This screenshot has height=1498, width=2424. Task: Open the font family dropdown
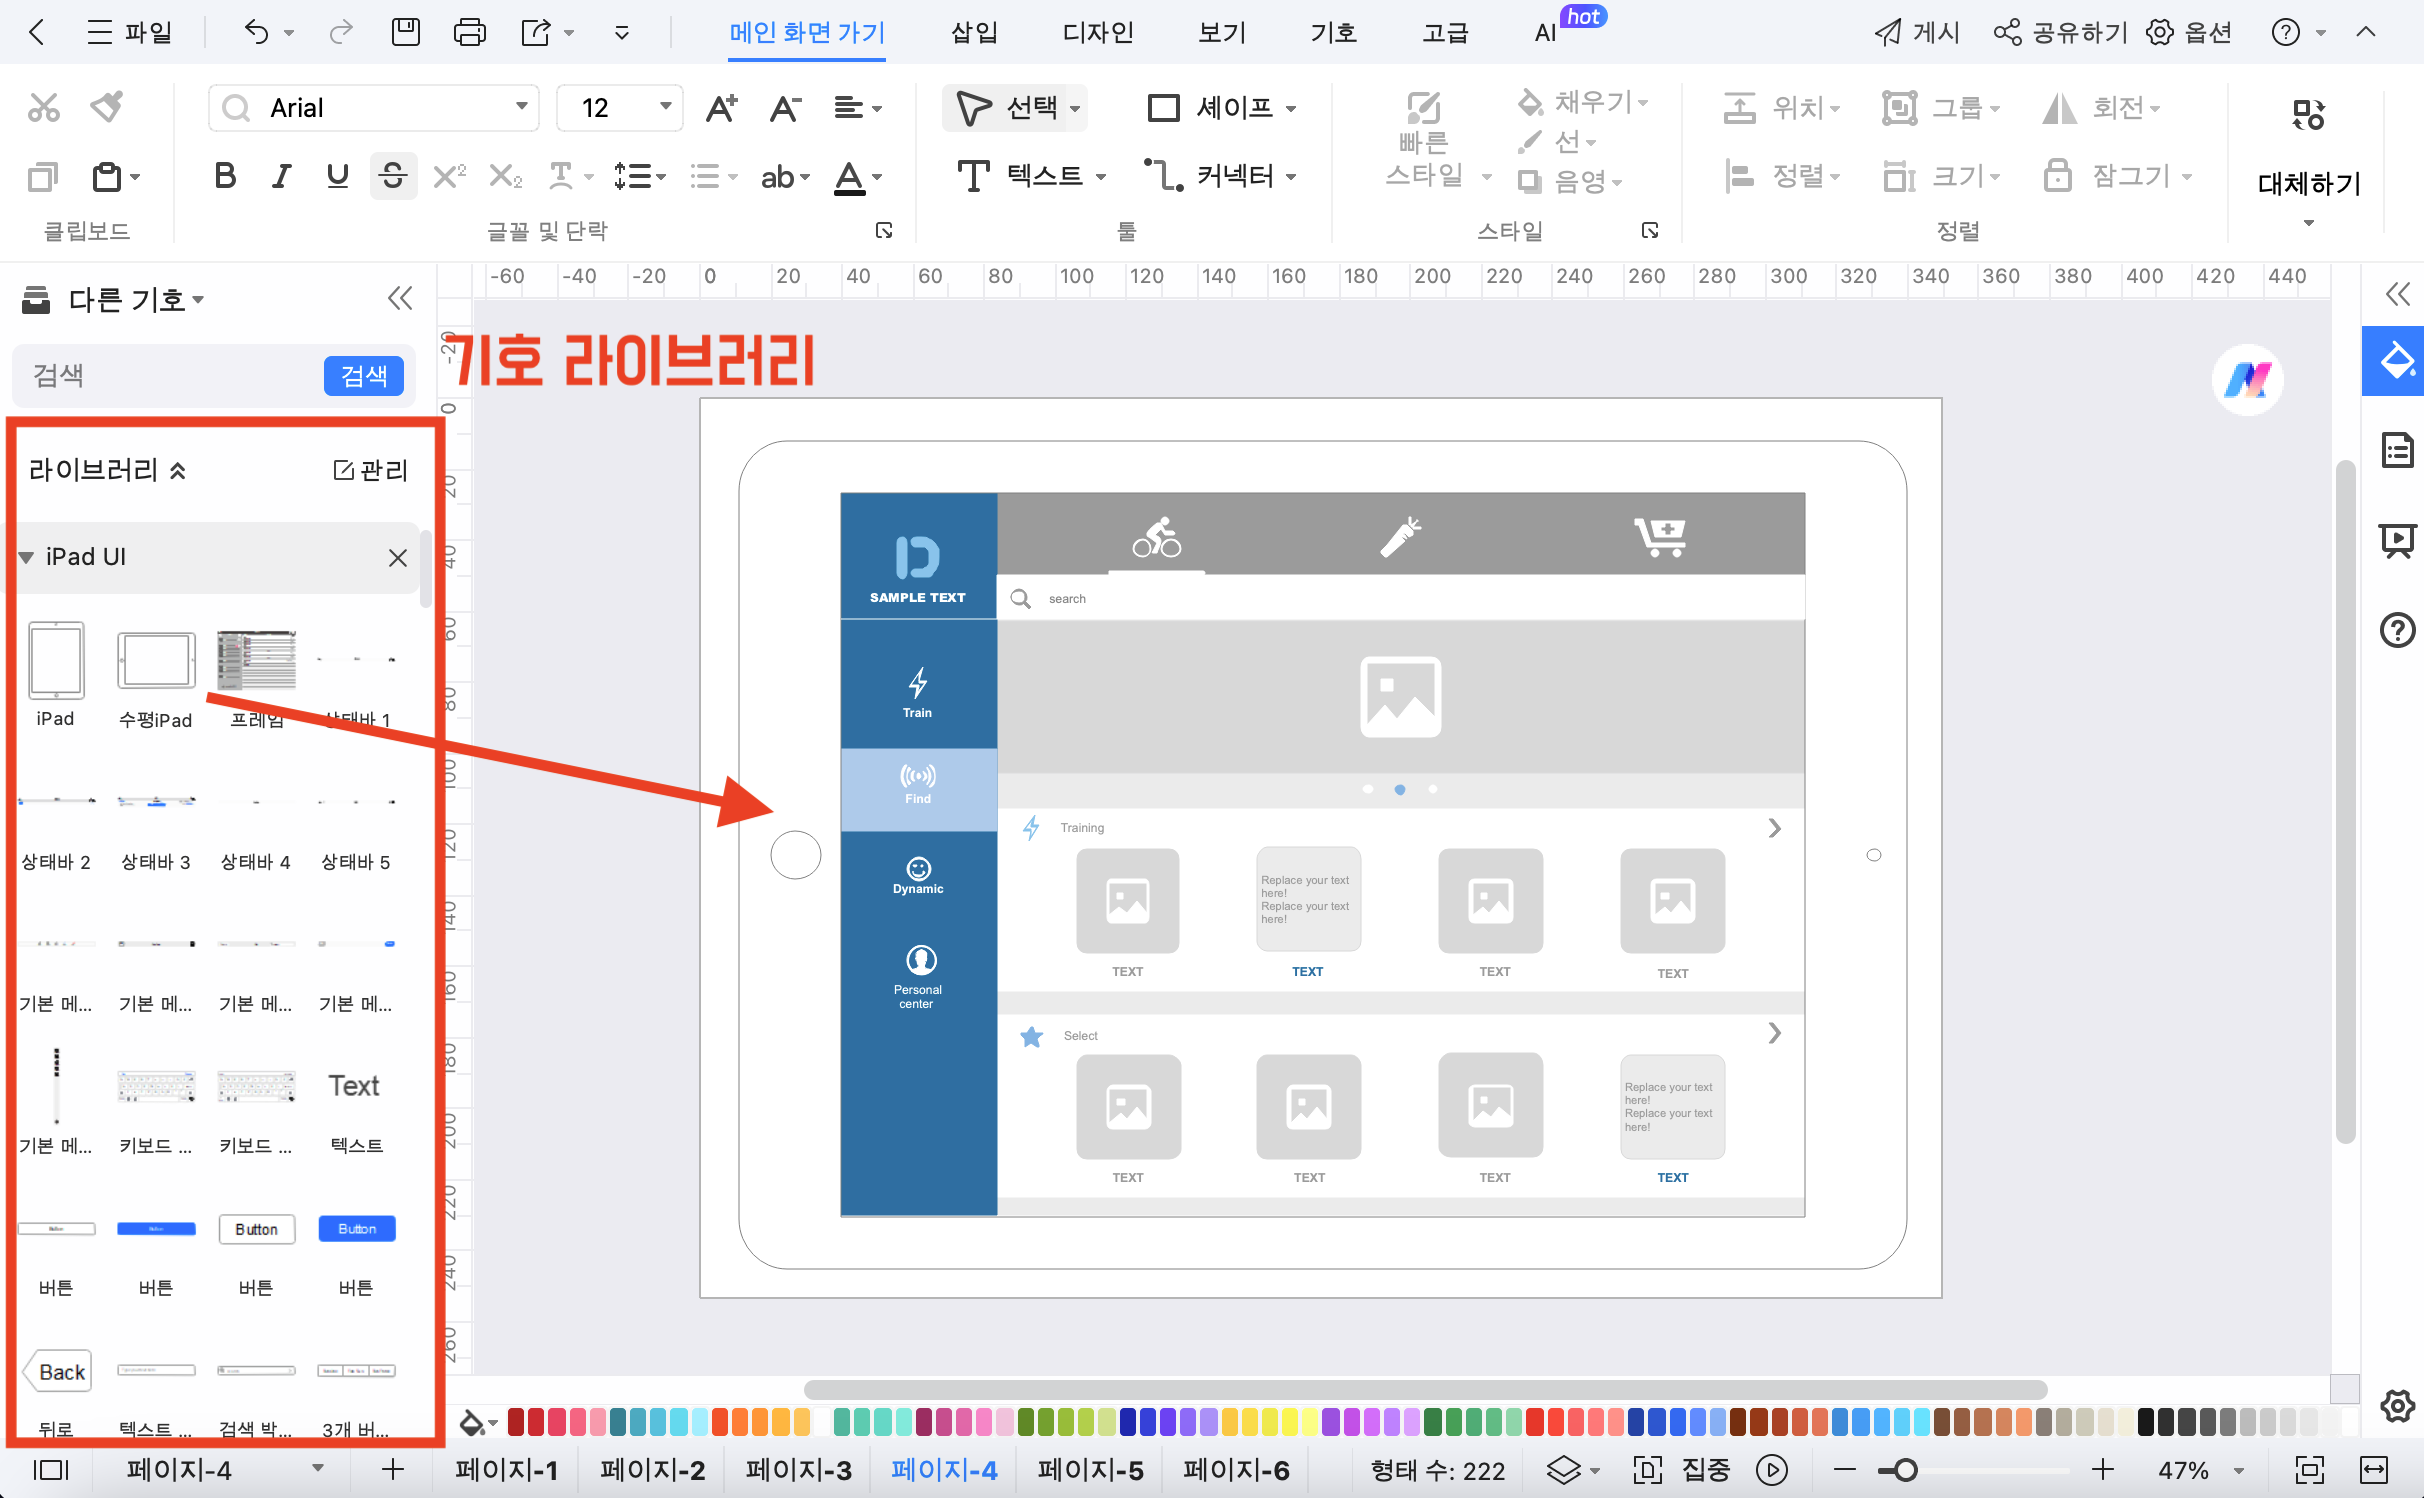(x=521, y=106)
